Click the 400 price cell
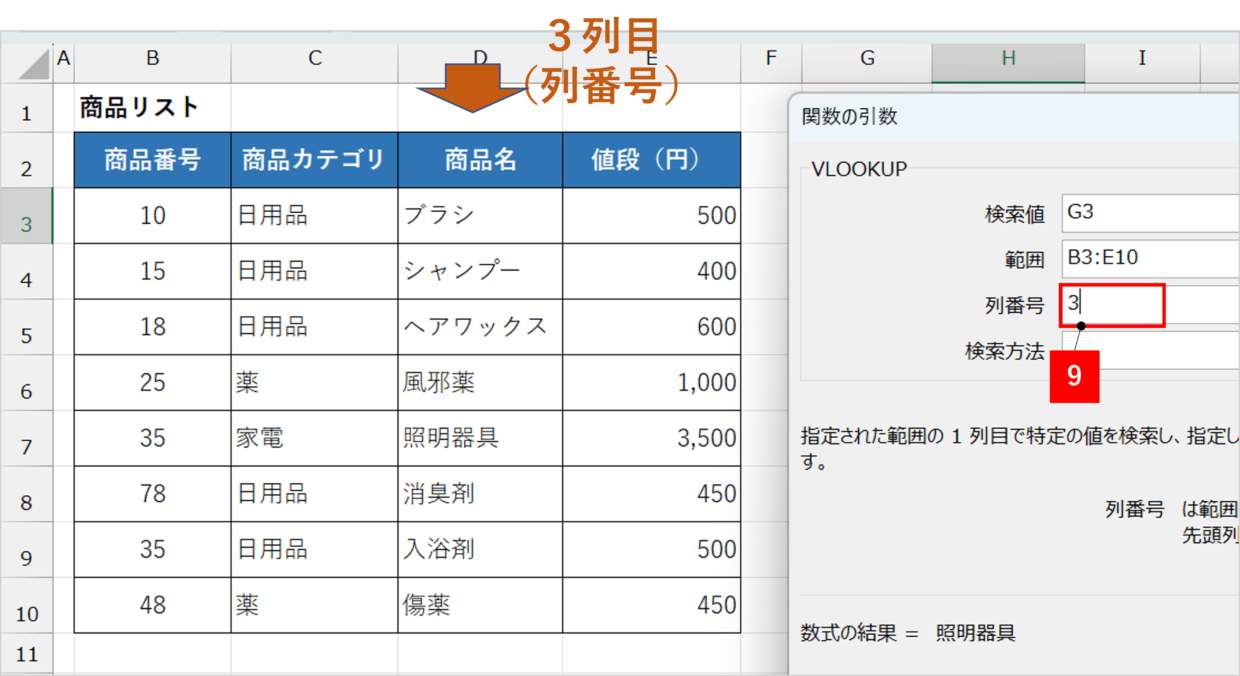Image resolution: width=1240 pixels, height=676 pixels. click(651, 271)
